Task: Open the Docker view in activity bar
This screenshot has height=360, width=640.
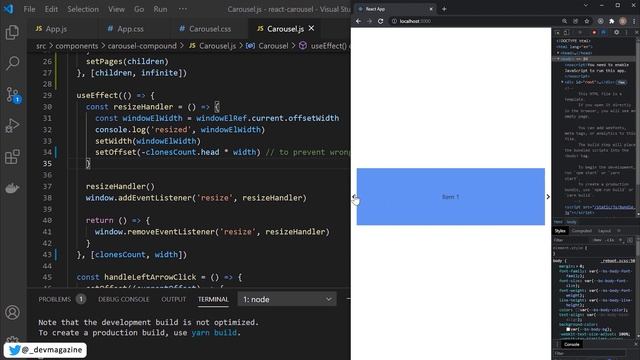Action: pyautogui.click(x=12, y=188)
